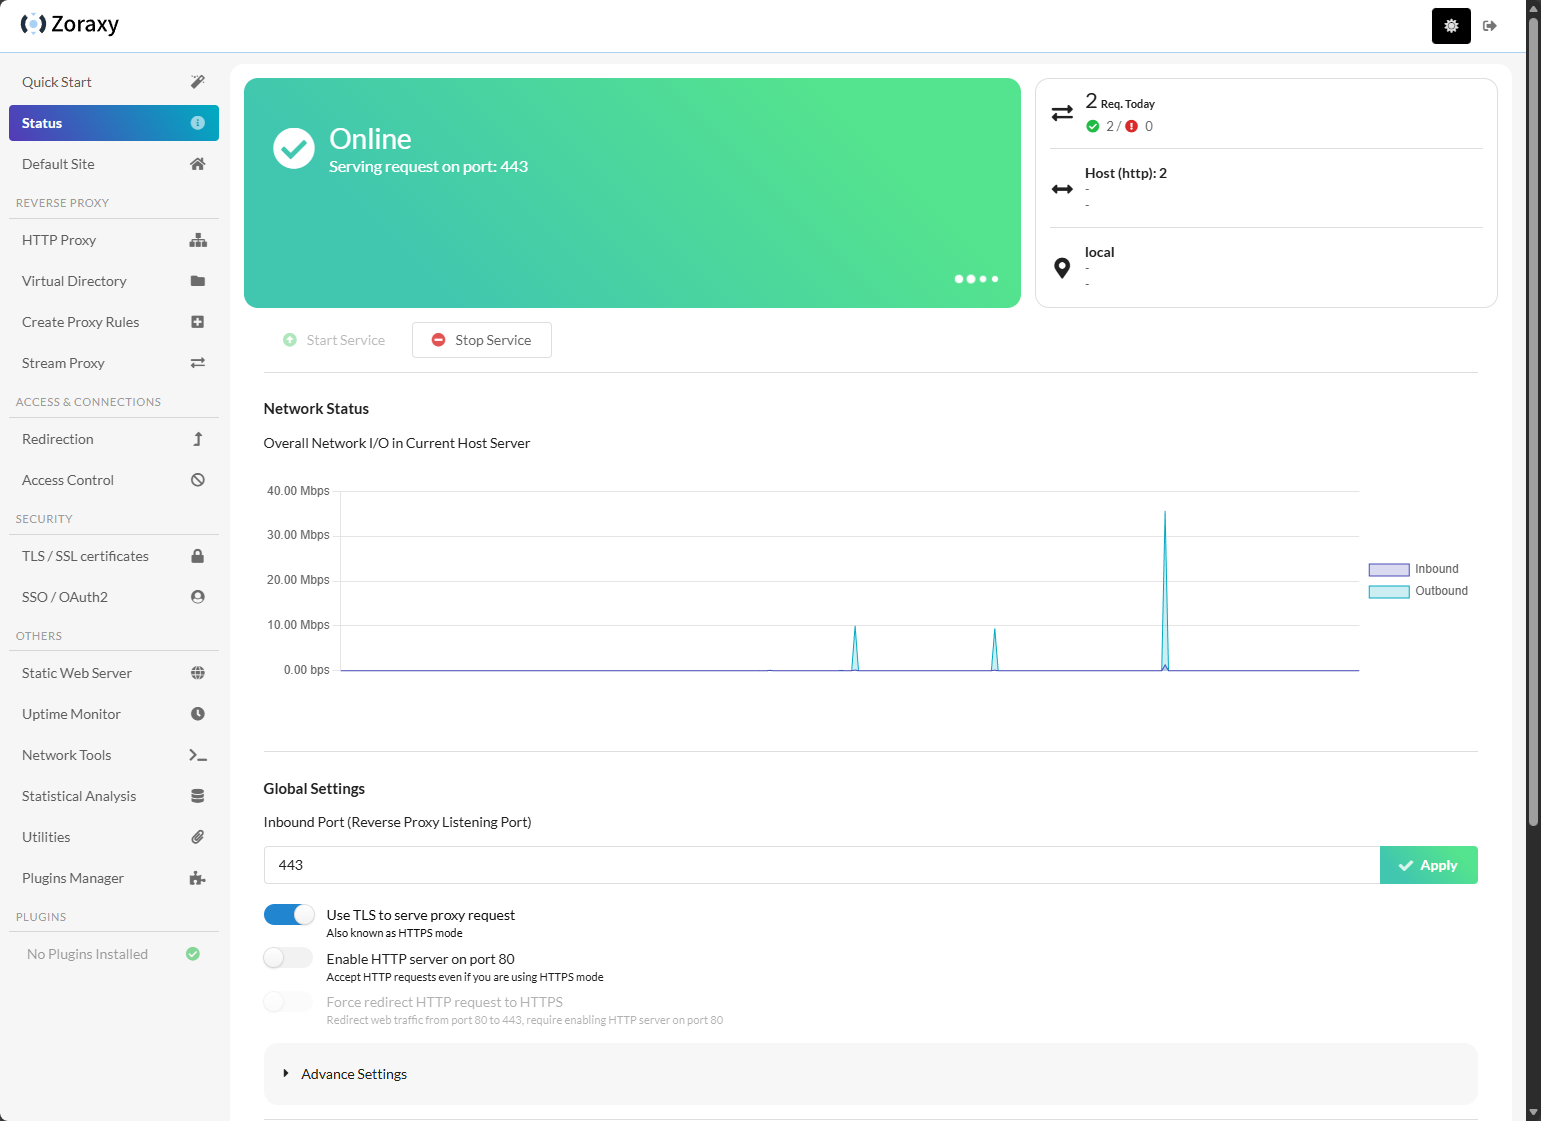The height and width of the screenshot is (1121, 1541).
Task: Open the Uptime Monitor page
Action: pyautogui.click(x=114, y=714)
